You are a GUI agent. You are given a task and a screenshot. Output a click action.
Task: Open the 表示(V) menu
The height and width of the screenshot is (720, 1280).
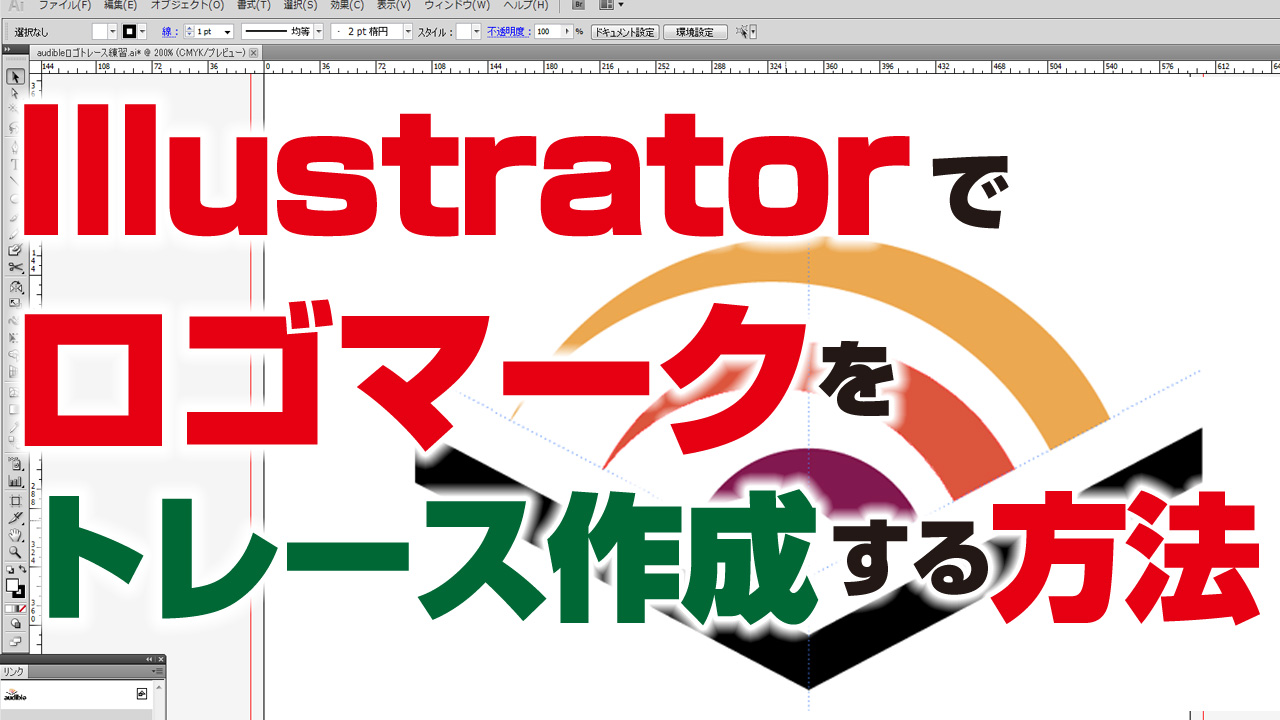394,5
